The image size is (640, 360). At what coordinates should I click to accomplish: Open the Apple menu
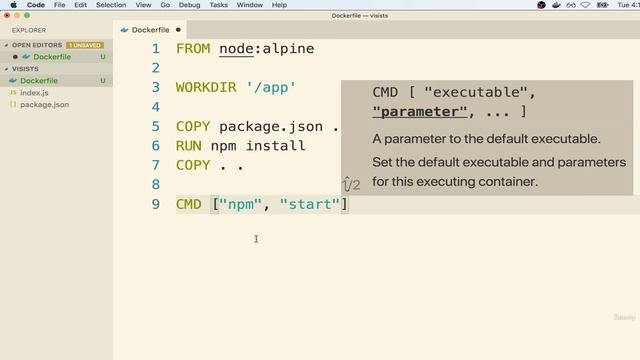point(13,5)
